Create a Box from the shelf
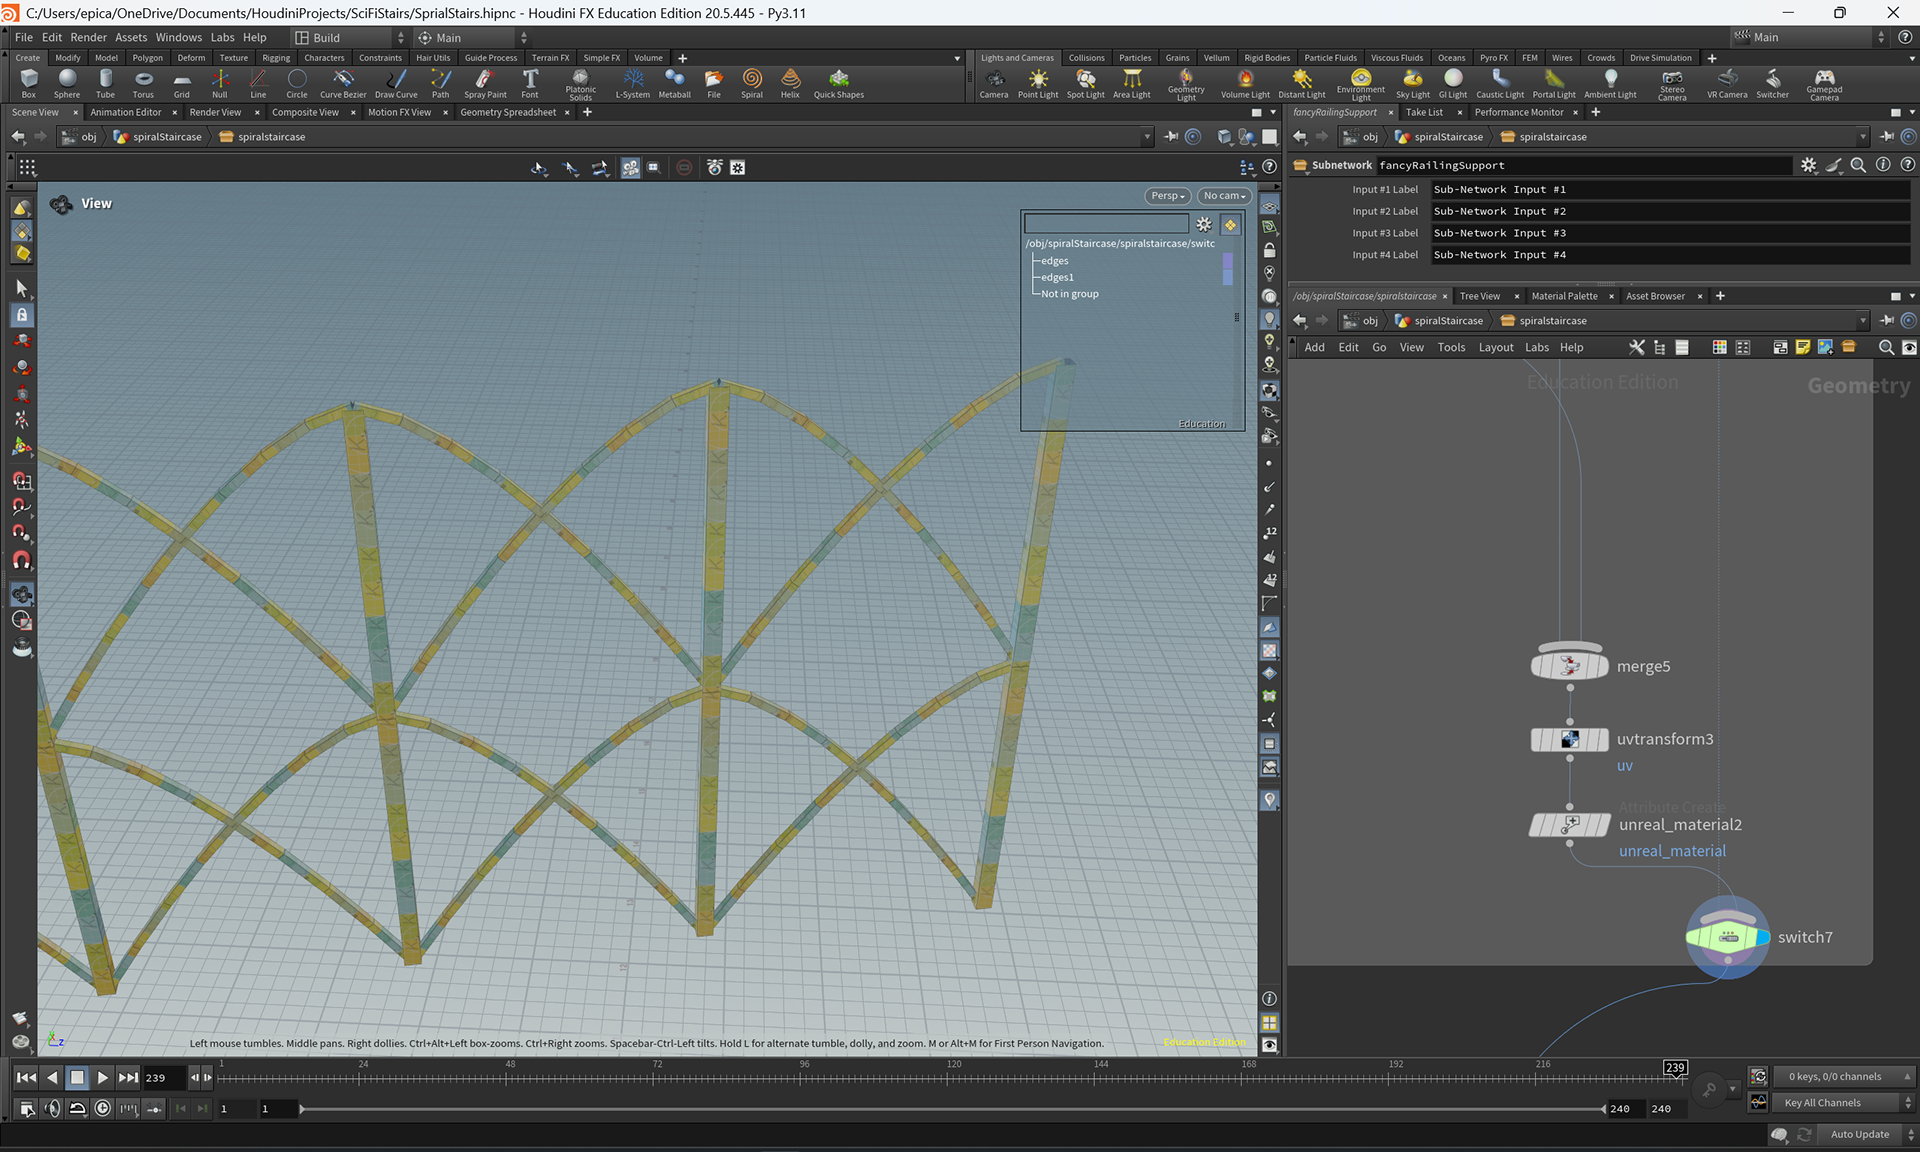The image size is (1920, 1152). pyautogui.click(x=28, y=84)
